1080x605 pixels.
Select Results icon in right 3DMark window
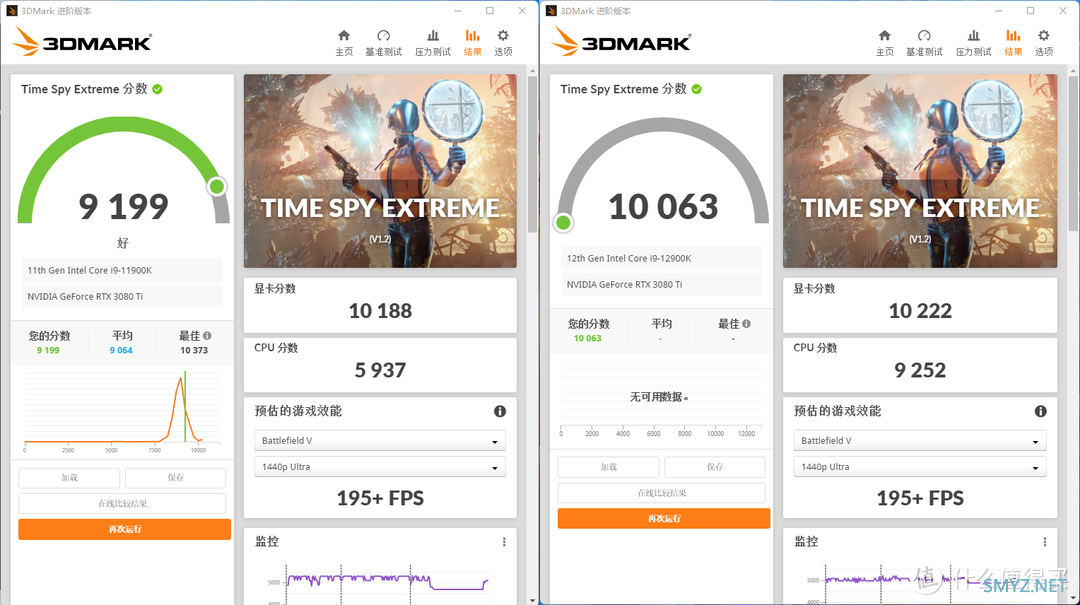1013,35
